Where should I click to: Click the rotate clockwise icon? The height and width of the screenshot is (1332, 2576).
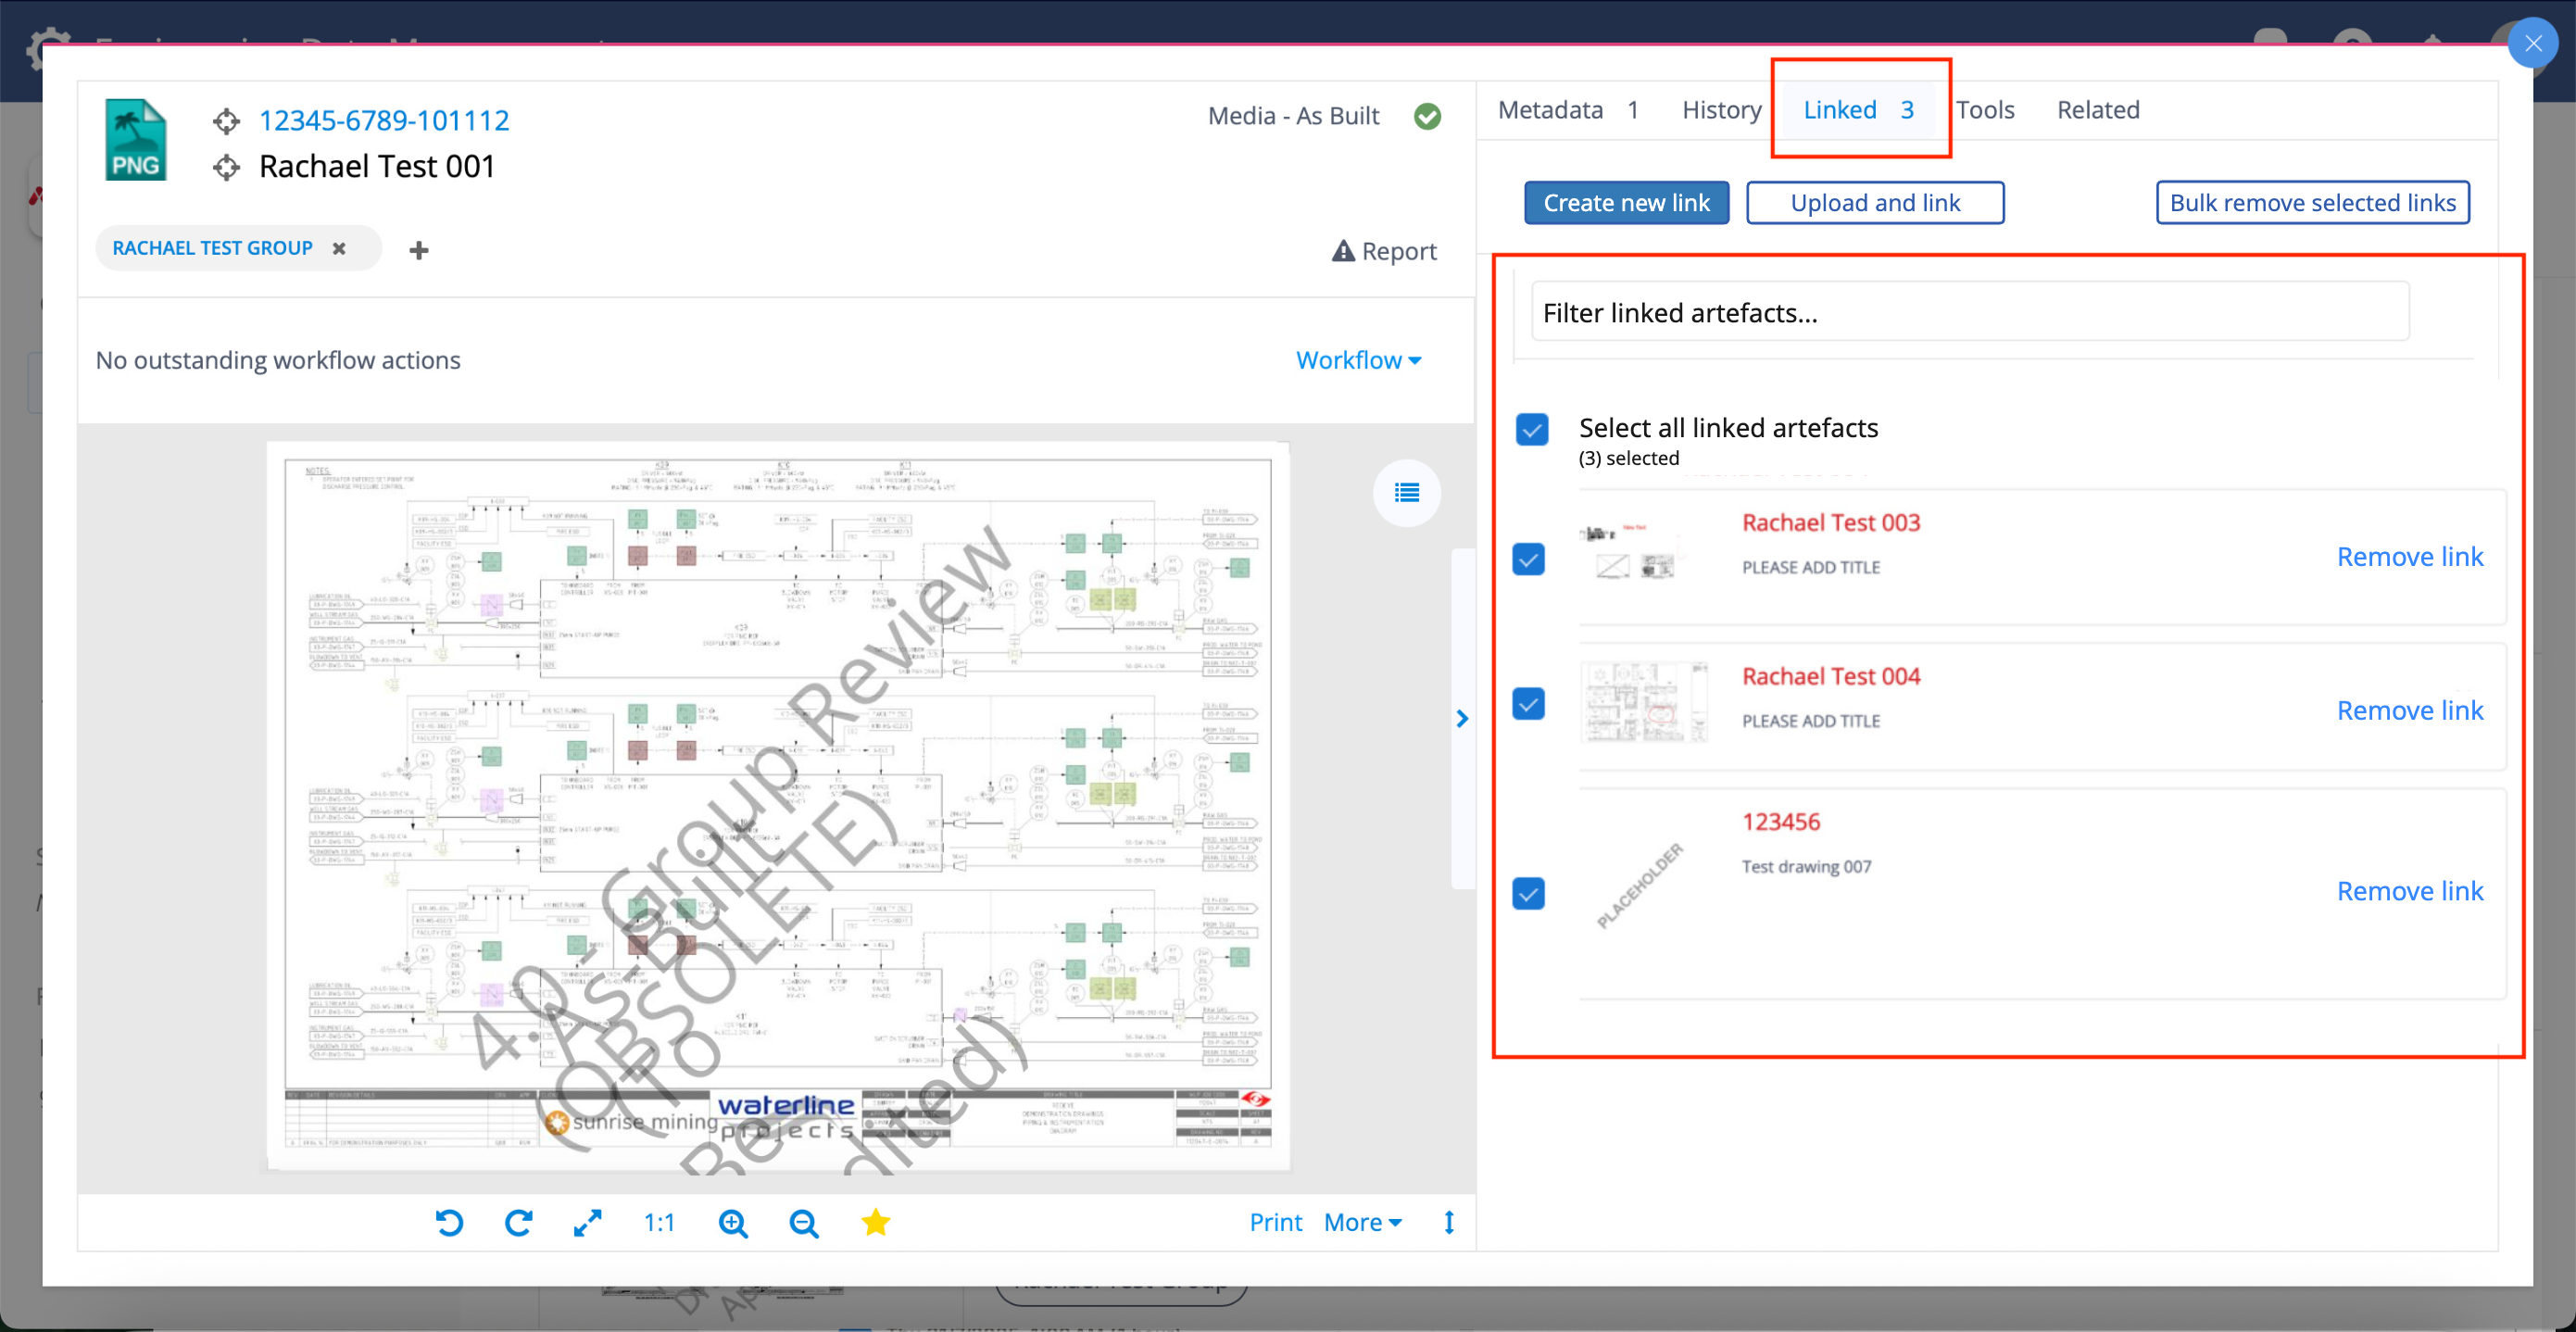click(518, 1222)
